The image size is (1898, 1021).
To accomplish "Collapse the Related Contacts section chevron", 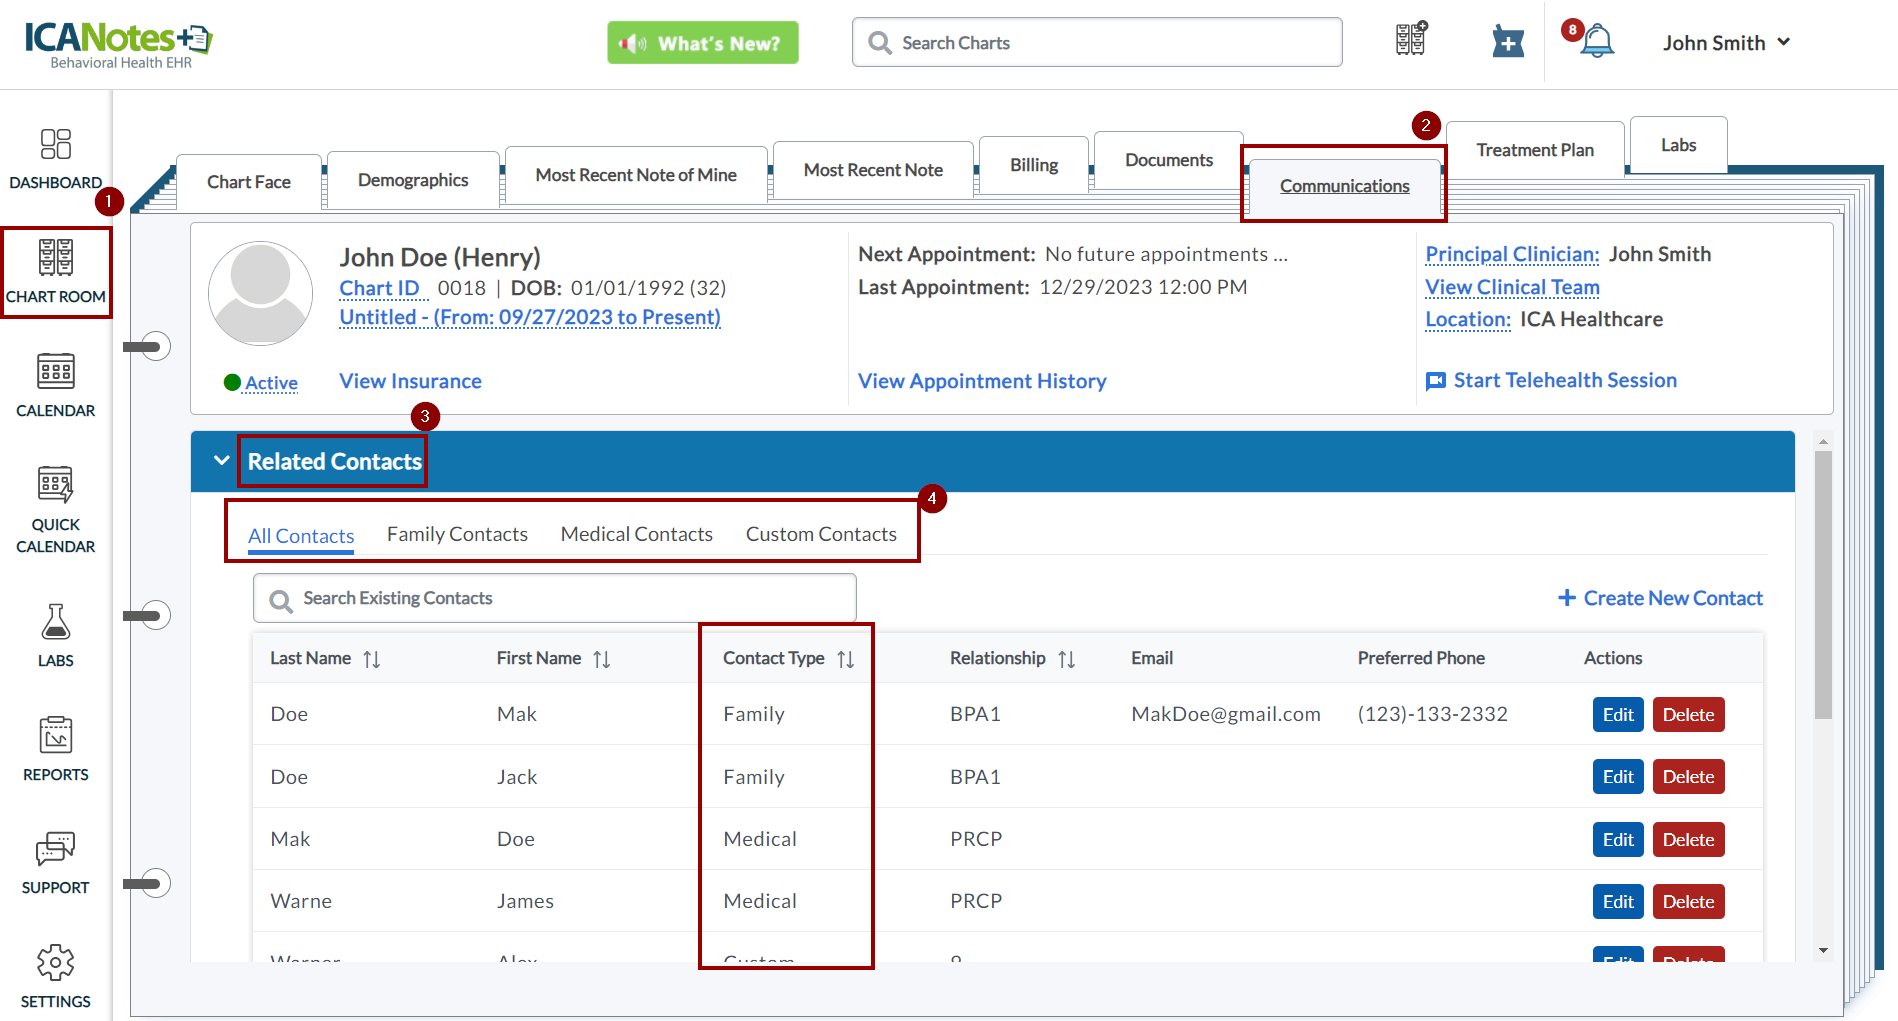I will 221,461.
